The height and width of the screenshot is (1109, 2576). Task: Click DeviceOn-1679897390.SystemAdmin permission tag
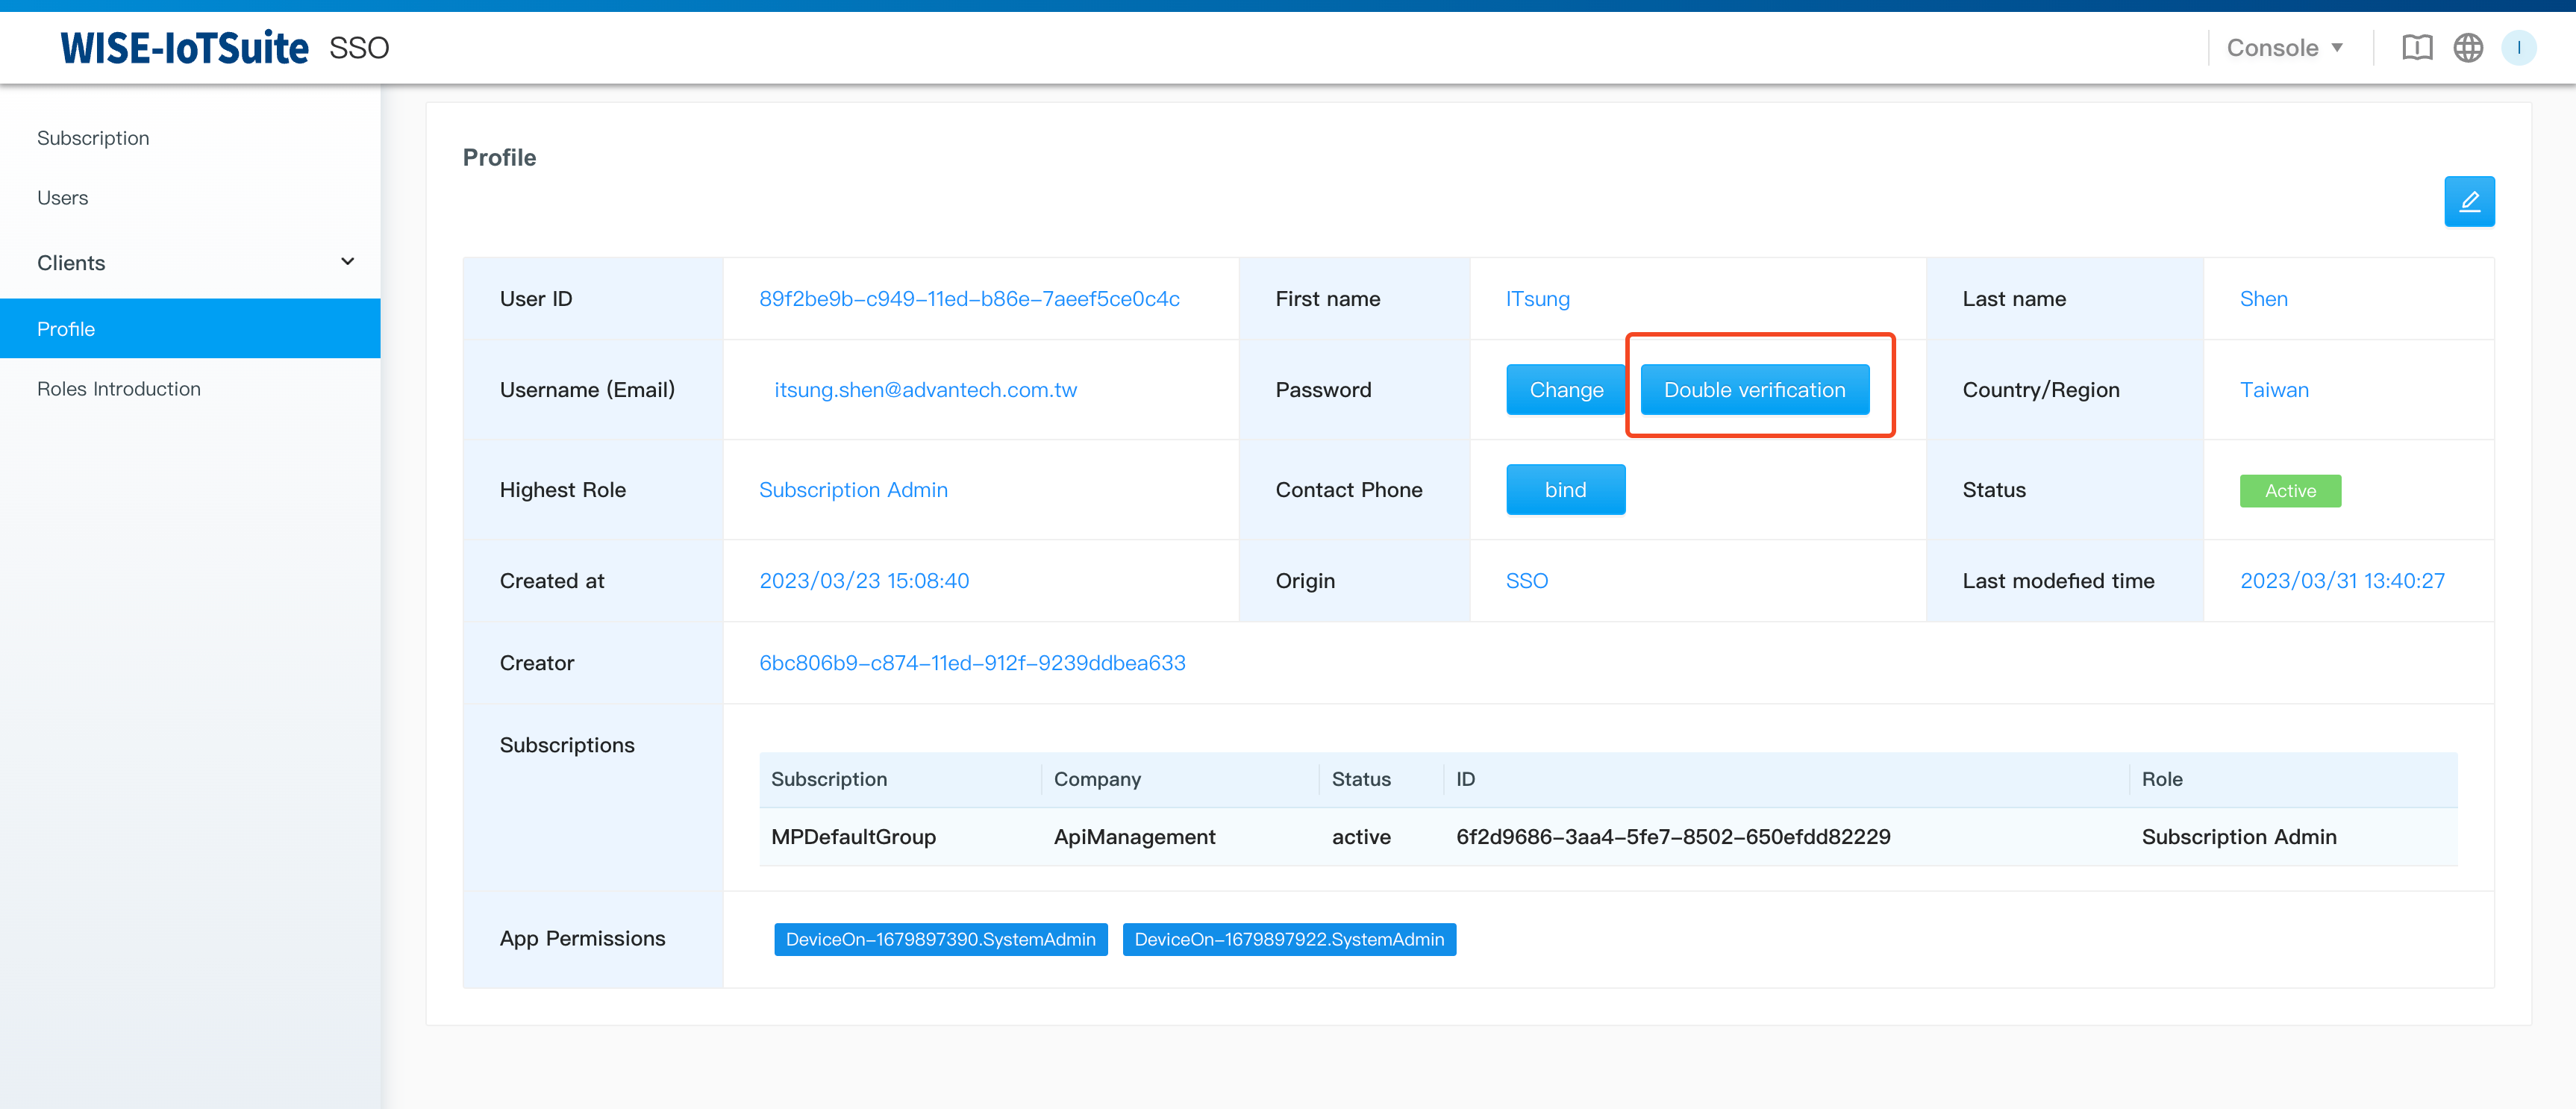pos(940,939)
